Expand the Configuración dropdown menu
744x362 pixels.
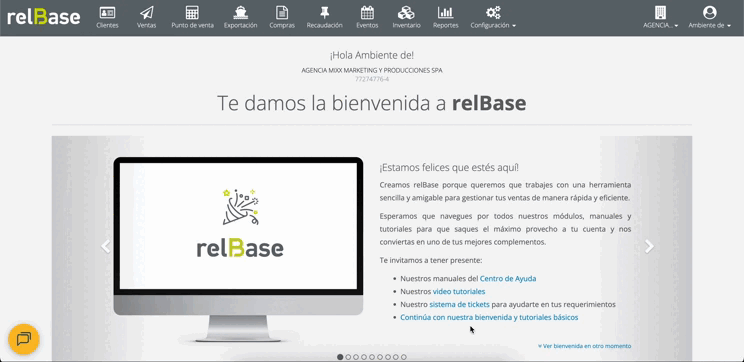[493, 18]
